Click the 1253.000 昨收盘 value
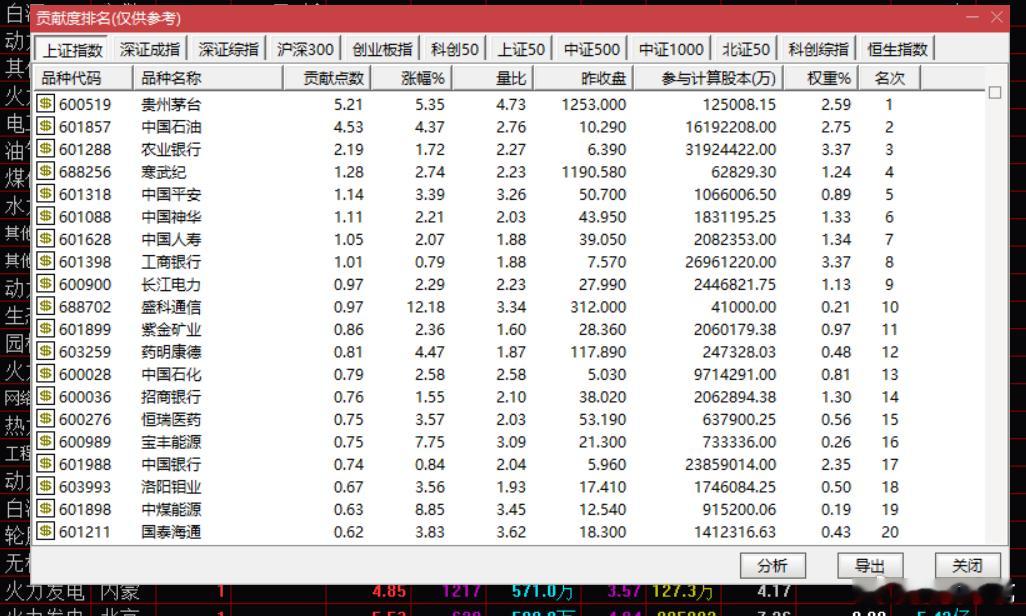Screen dimensions: 1026x616 593,105
